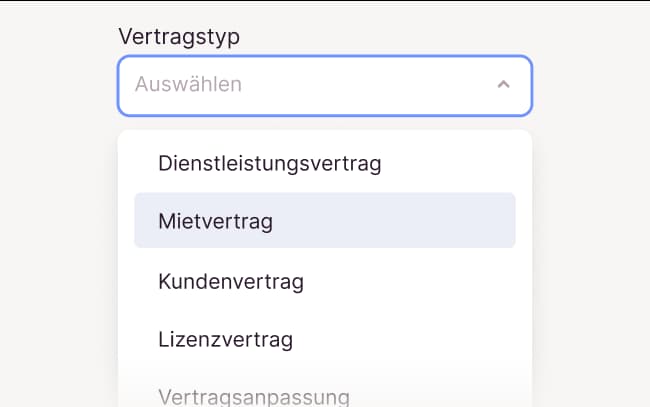Toggle the Auswählen select box closed
This screenshot has height=407, width=650.
[504, 85]
